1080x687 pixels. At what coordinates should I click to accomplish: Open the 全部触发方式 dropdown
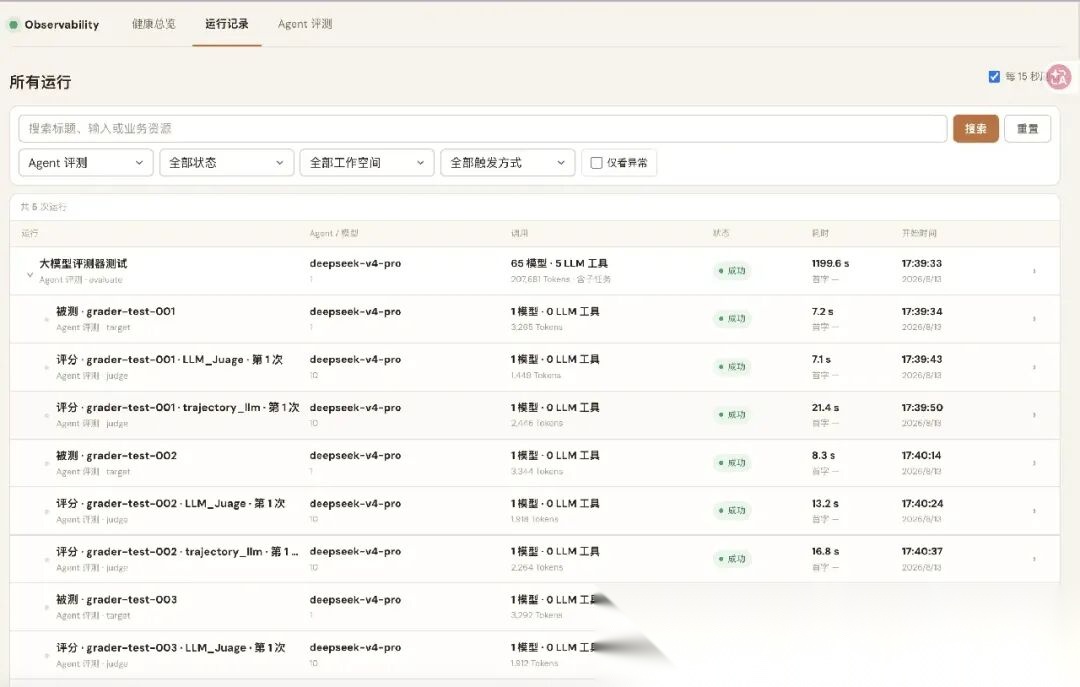(508, 163)
